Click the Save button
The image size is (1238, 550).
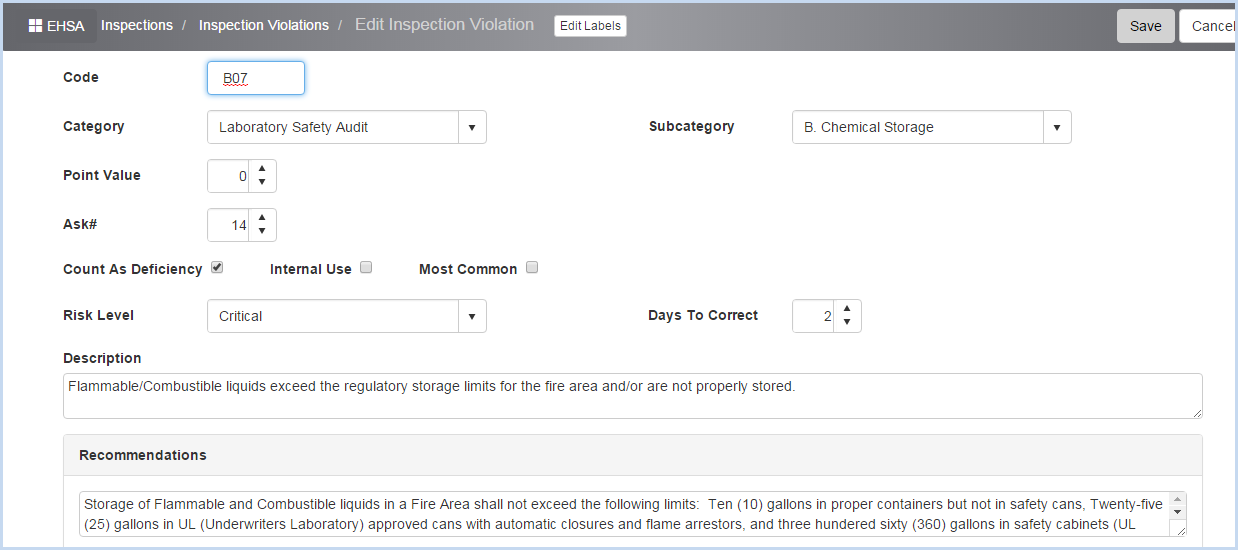[x=1146, y=26]
